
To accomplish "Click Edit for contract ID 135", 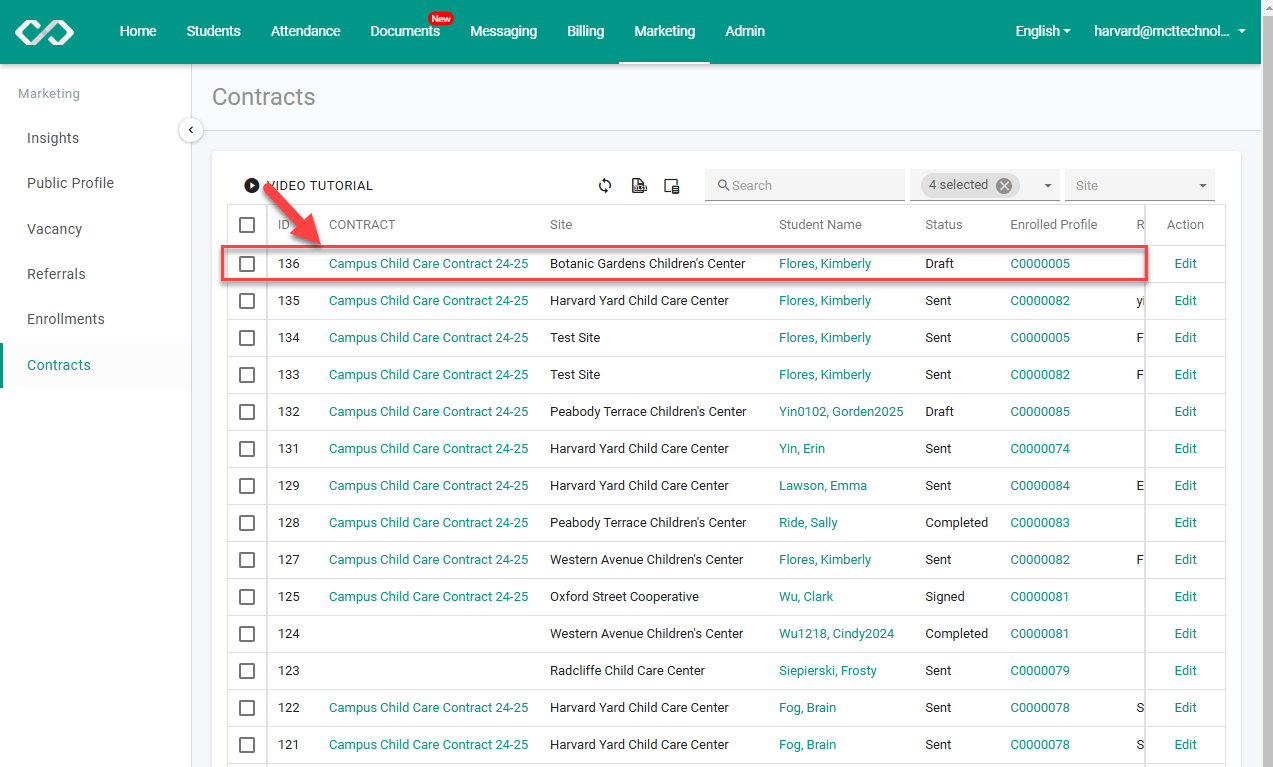I will (1185, 301).
